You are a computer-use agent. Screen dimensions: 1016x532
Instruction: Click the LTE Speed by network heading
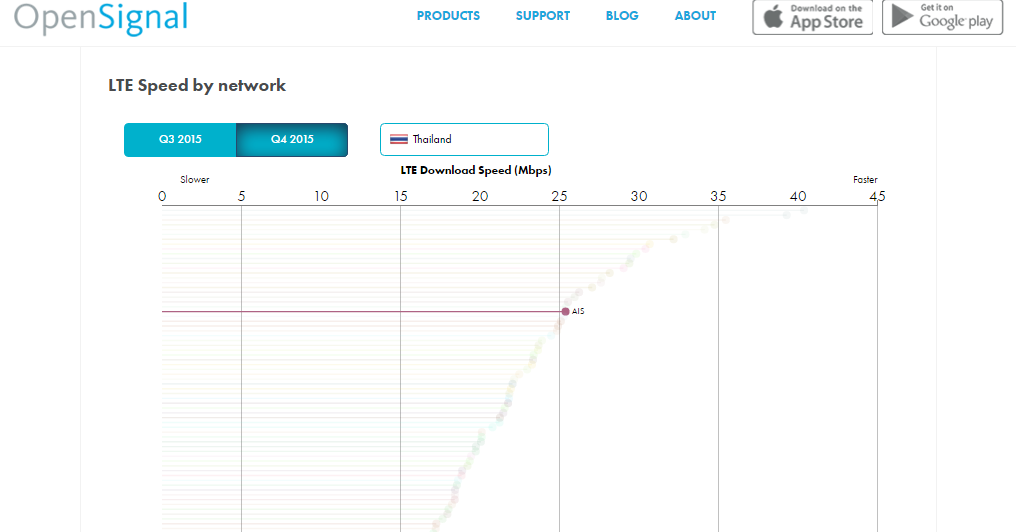[197, 86]
